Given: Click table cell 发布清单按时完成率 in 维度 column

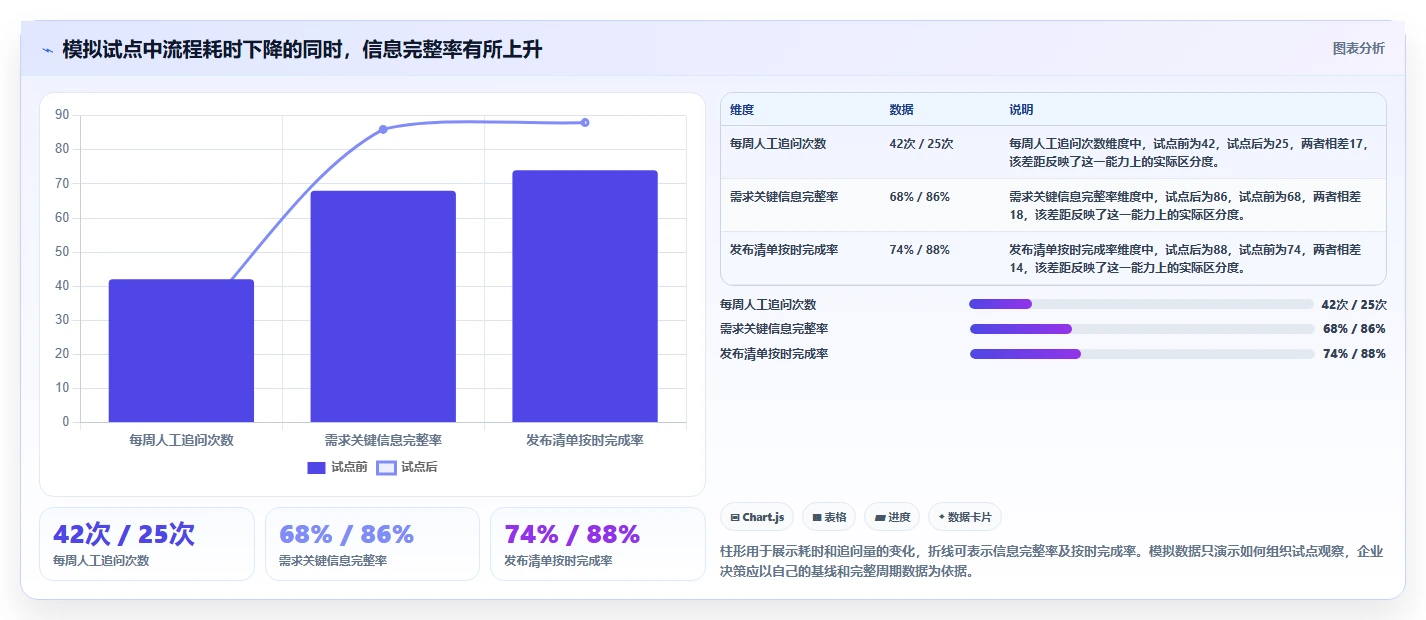Looking at the screenshot, I should coord(784,250).
